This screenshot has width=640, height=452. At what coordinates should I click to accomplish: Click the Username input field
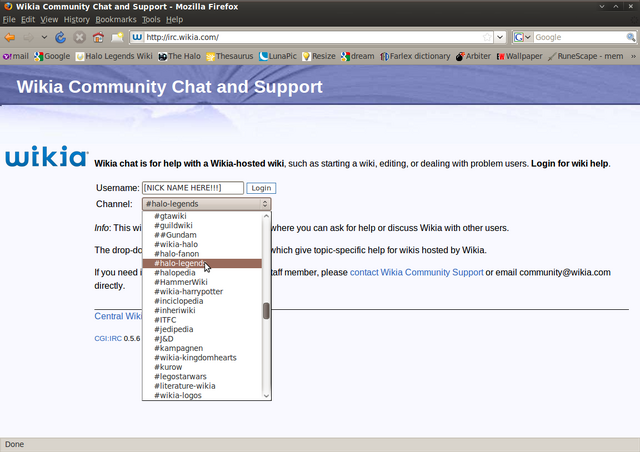coord(193,188)
